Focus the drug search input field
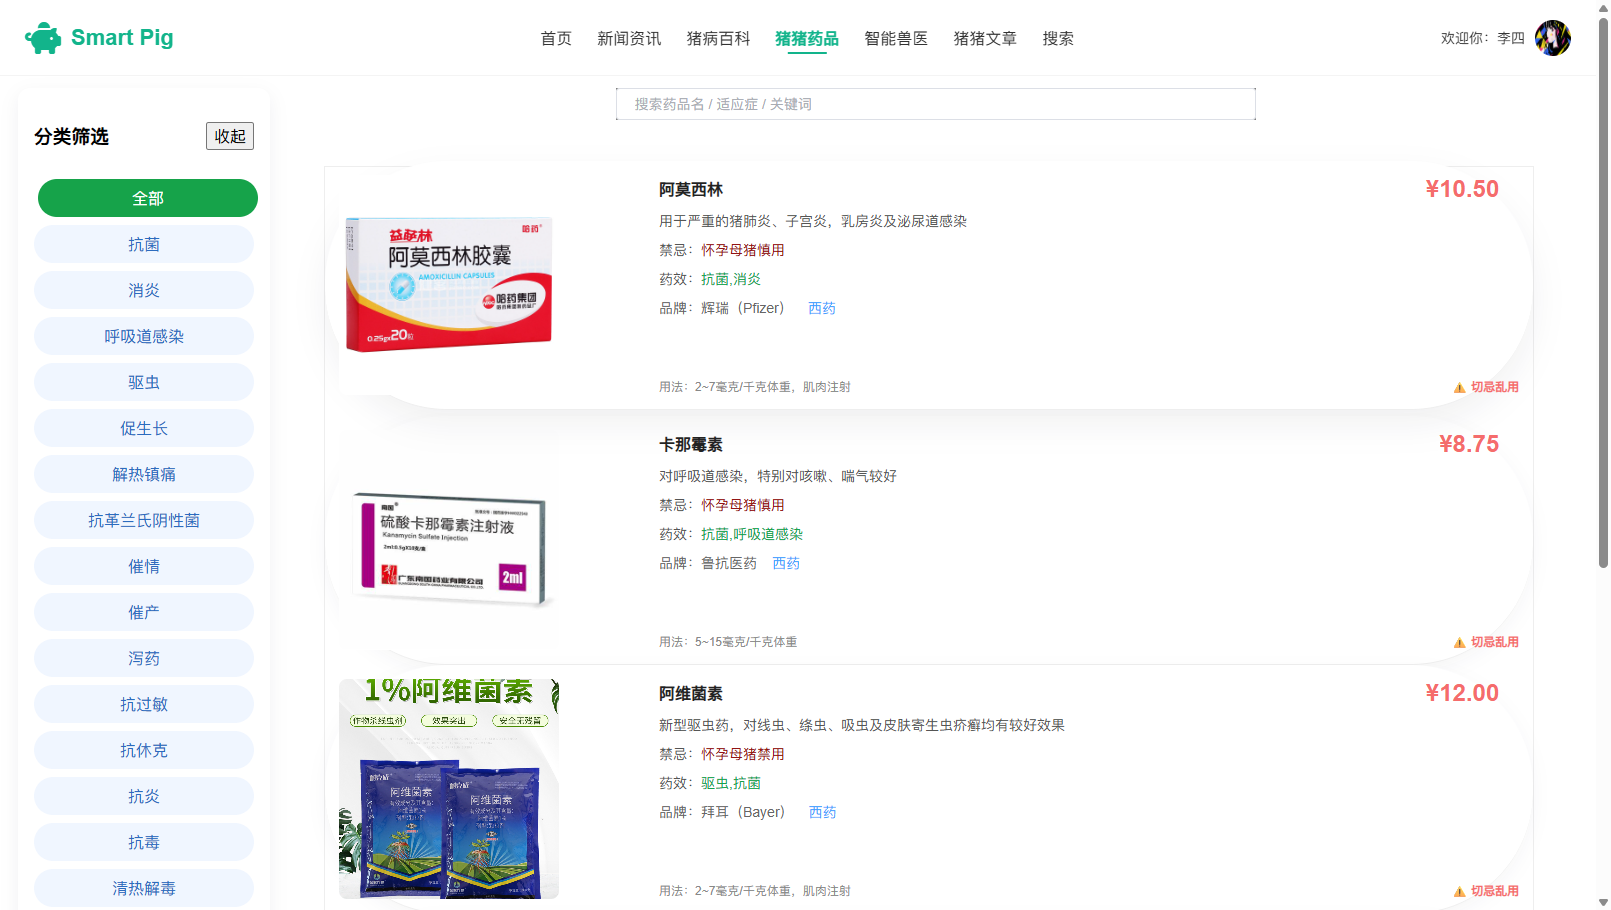The height and width of the screenshot is (910, 1611). 936,104
